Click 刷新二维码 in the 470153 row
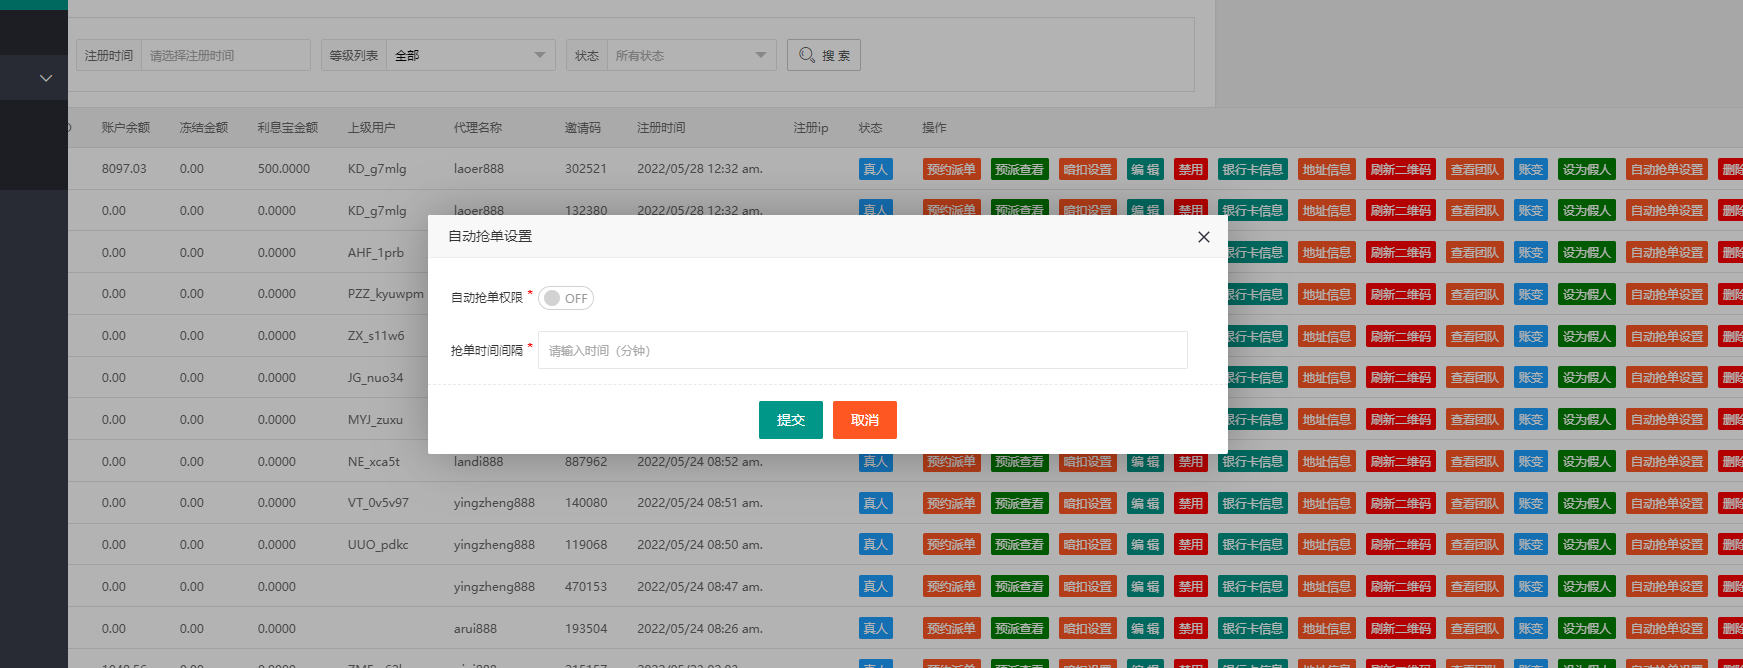This screenshot has height=668, width=1743. tap(1401, 587)
